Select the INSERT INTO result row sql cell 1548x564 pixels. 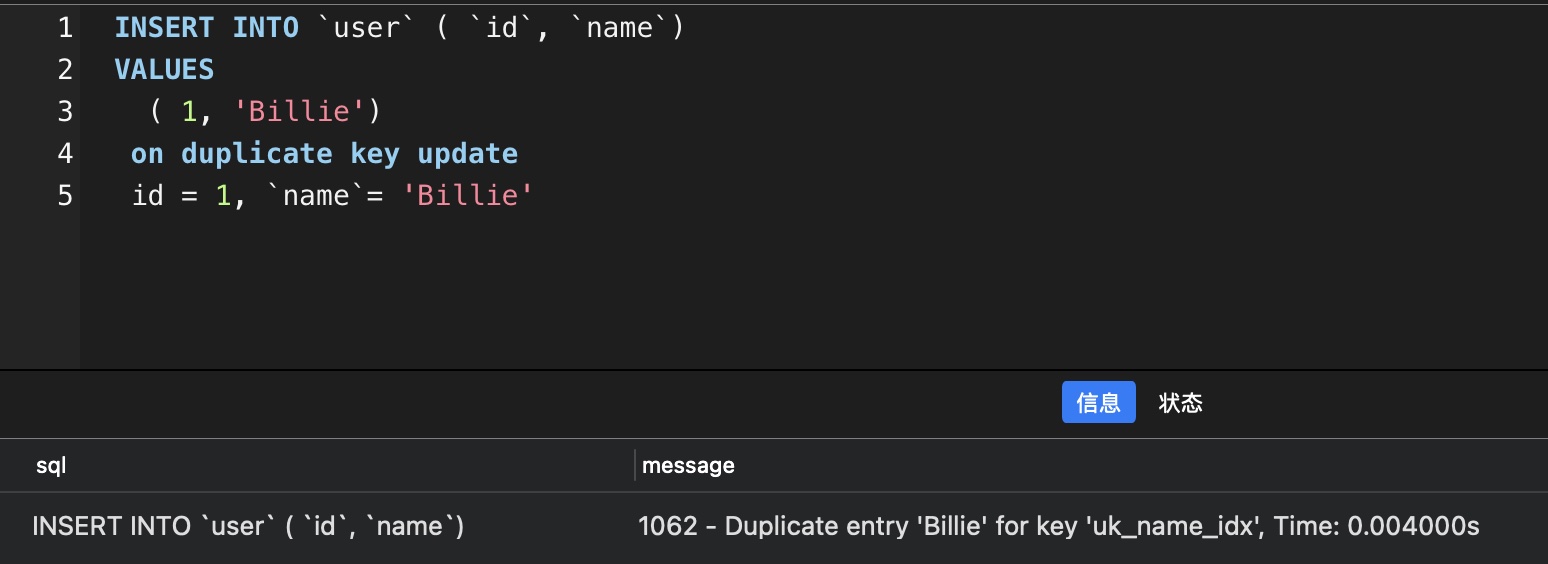[248, 526]
